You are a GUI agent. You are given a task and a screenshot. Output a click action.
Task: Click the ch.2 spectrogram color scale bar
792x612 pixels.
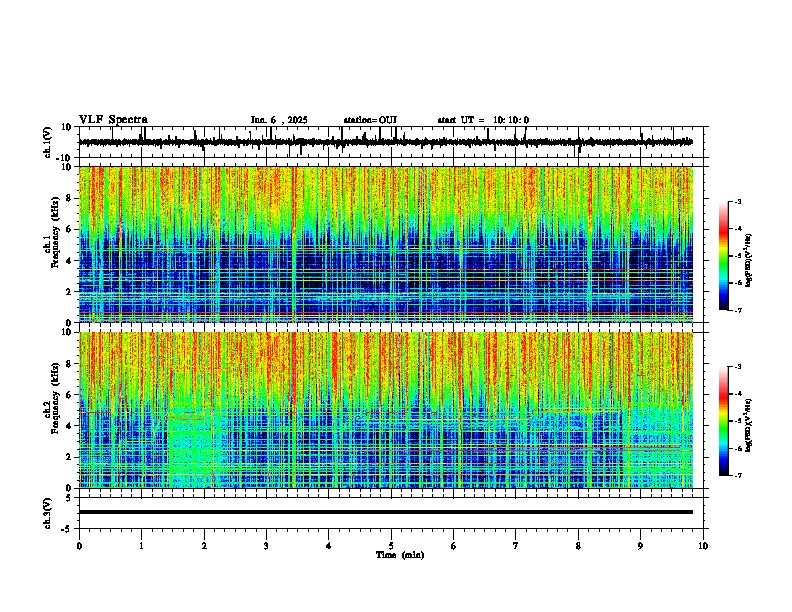coord(724,421)
